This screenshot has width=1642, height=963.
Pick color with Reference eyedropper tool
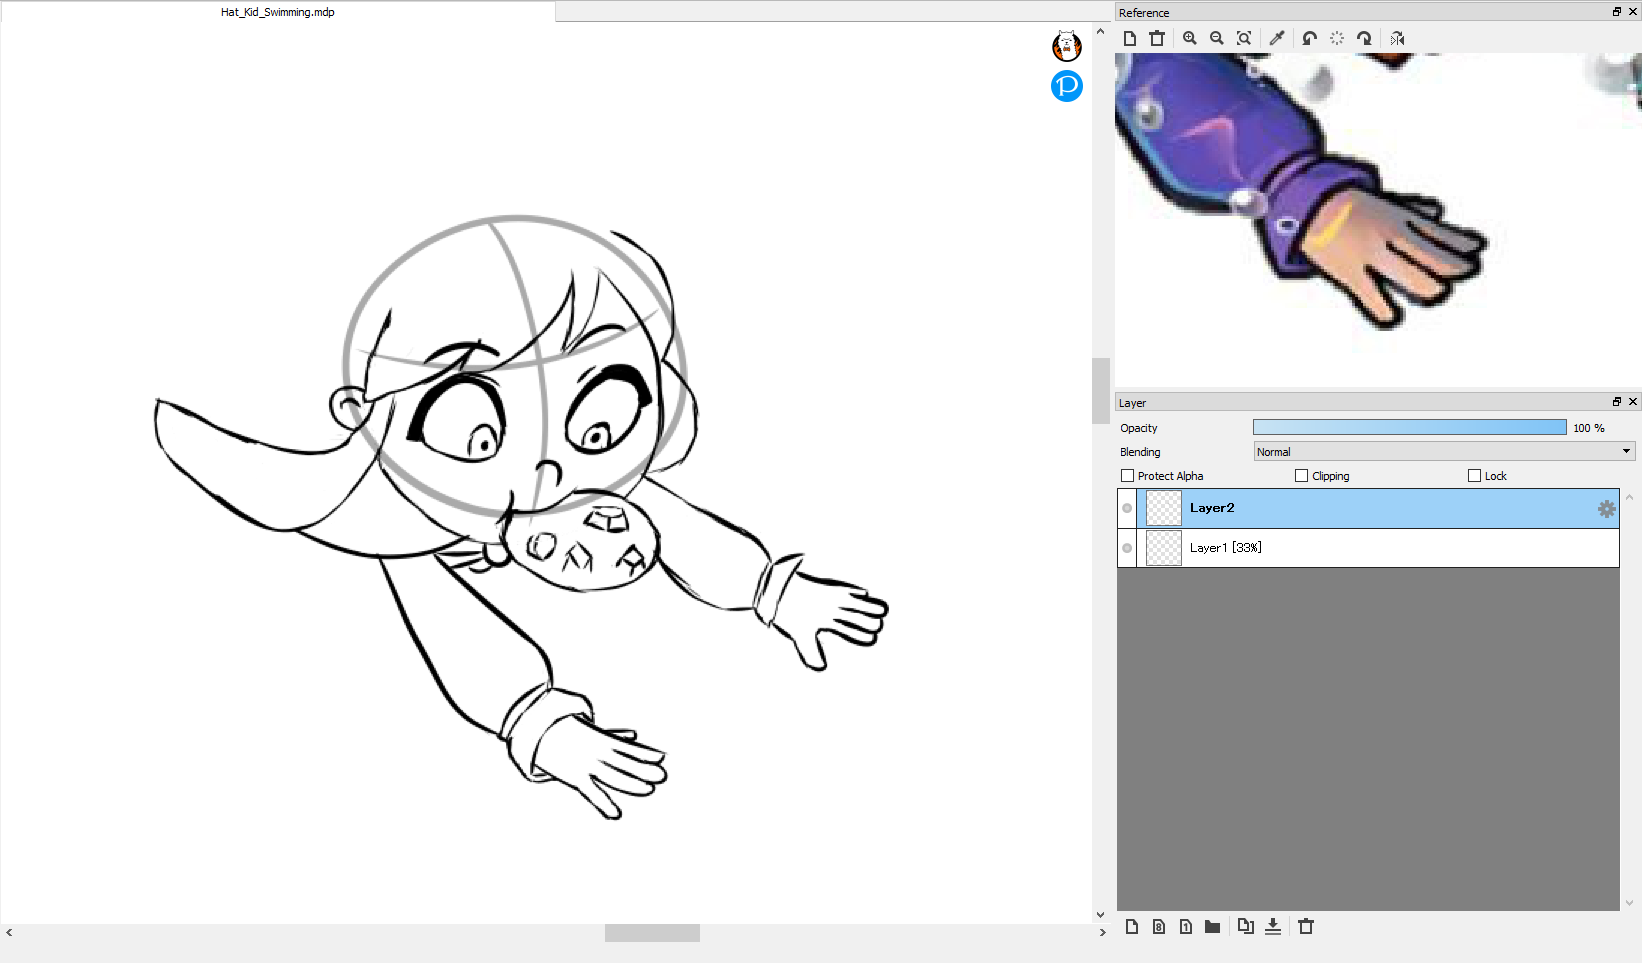tap(1277, 38)
